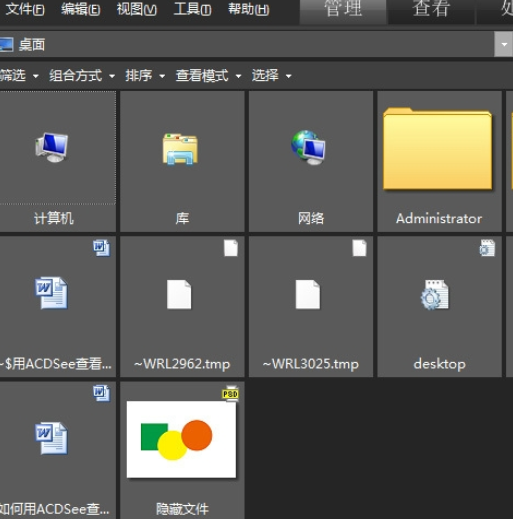This screenshot has width=513, height=519.
Task: Open the 排序 sort dropdown
Action: [145, 76]
